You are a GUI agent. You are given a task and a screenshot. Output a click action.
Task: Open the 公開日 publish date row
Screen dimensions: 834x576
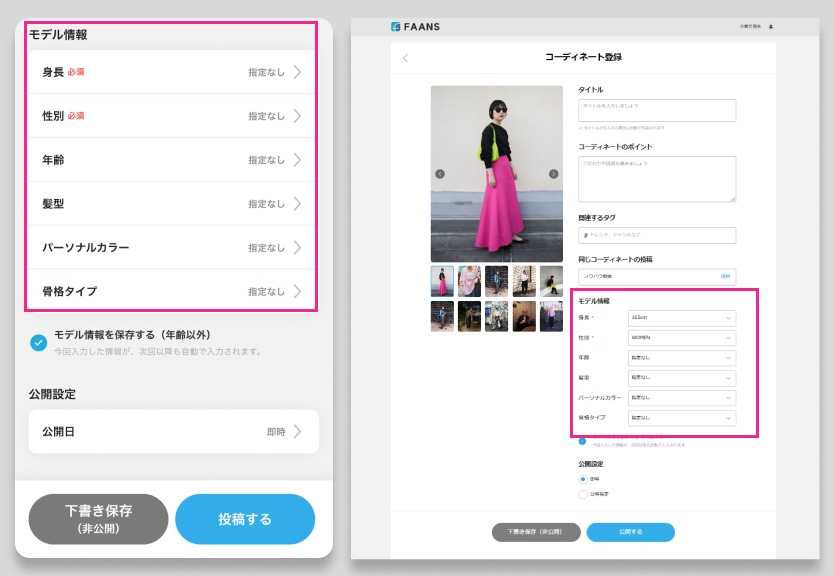[174, 431]
